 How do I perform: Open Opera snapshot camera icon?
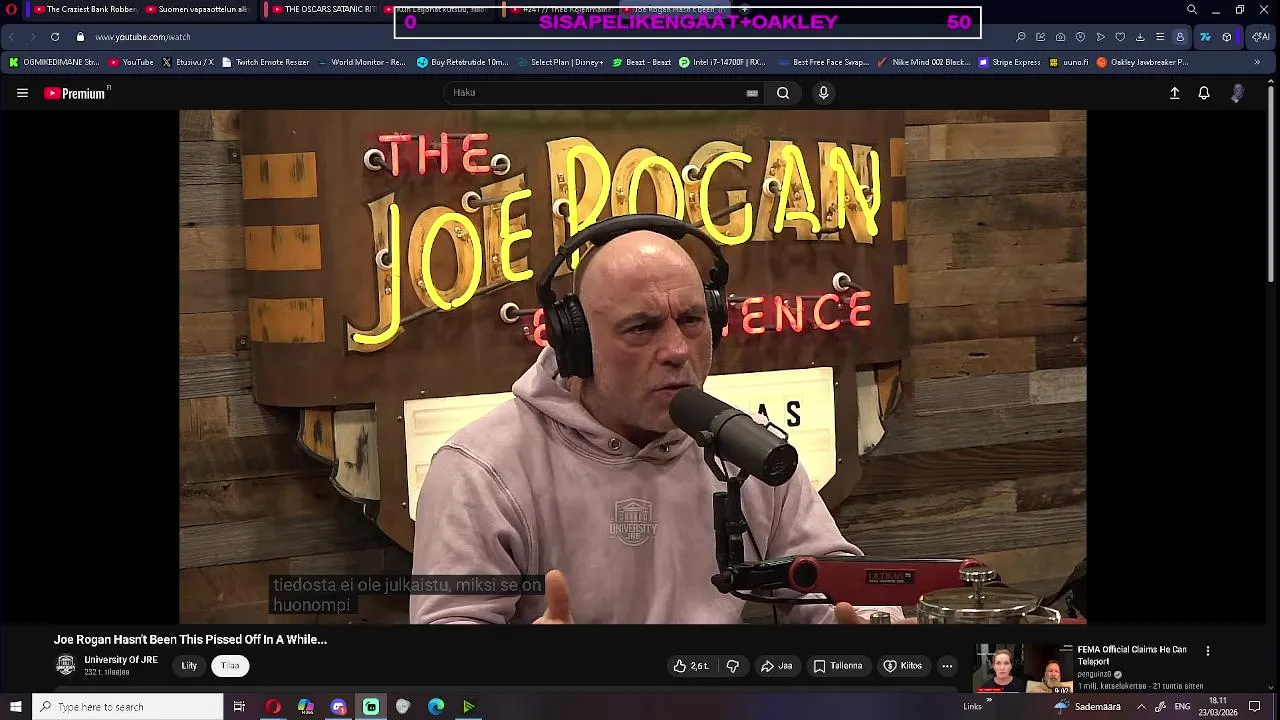[1060, 37]
